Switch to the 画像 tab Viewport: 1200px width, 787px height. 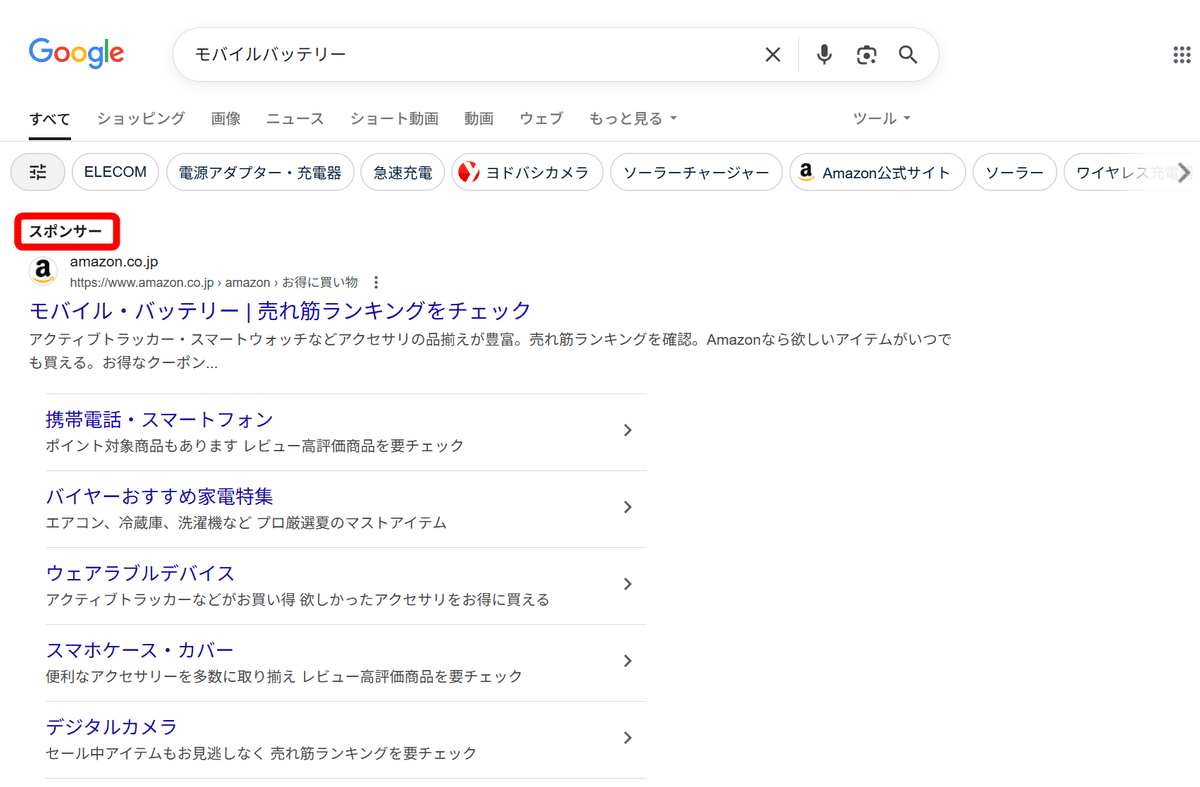coord(226,119)
